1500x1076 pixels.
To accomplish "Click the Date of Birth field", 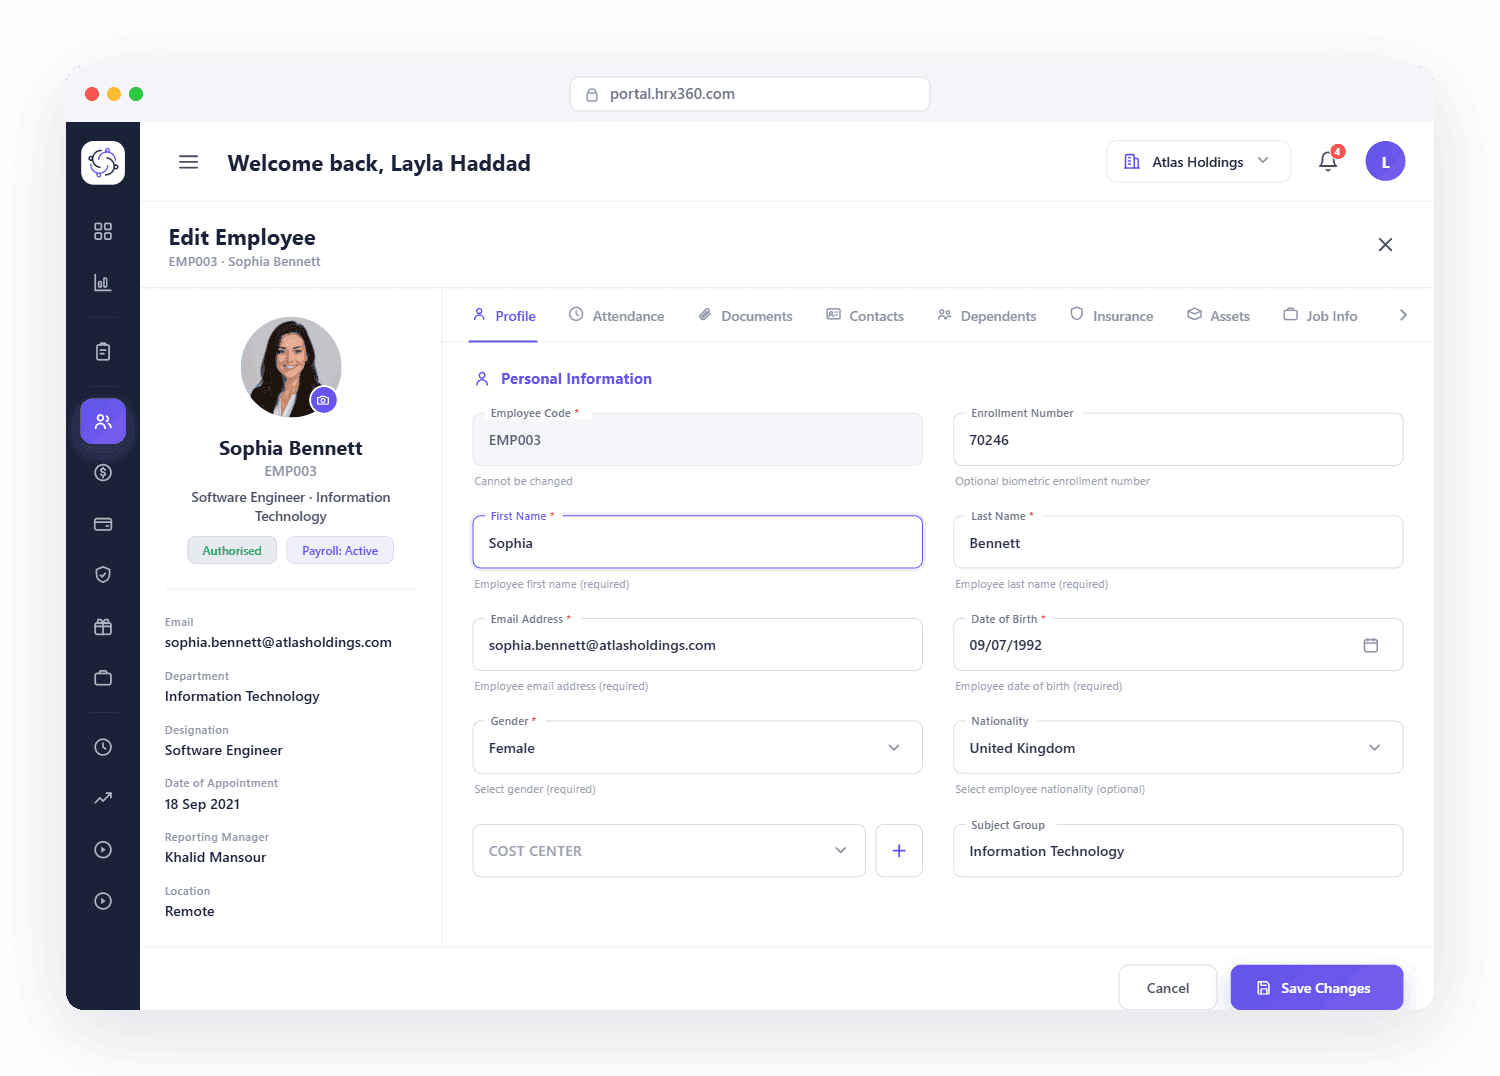I will tap(1178, 645).
